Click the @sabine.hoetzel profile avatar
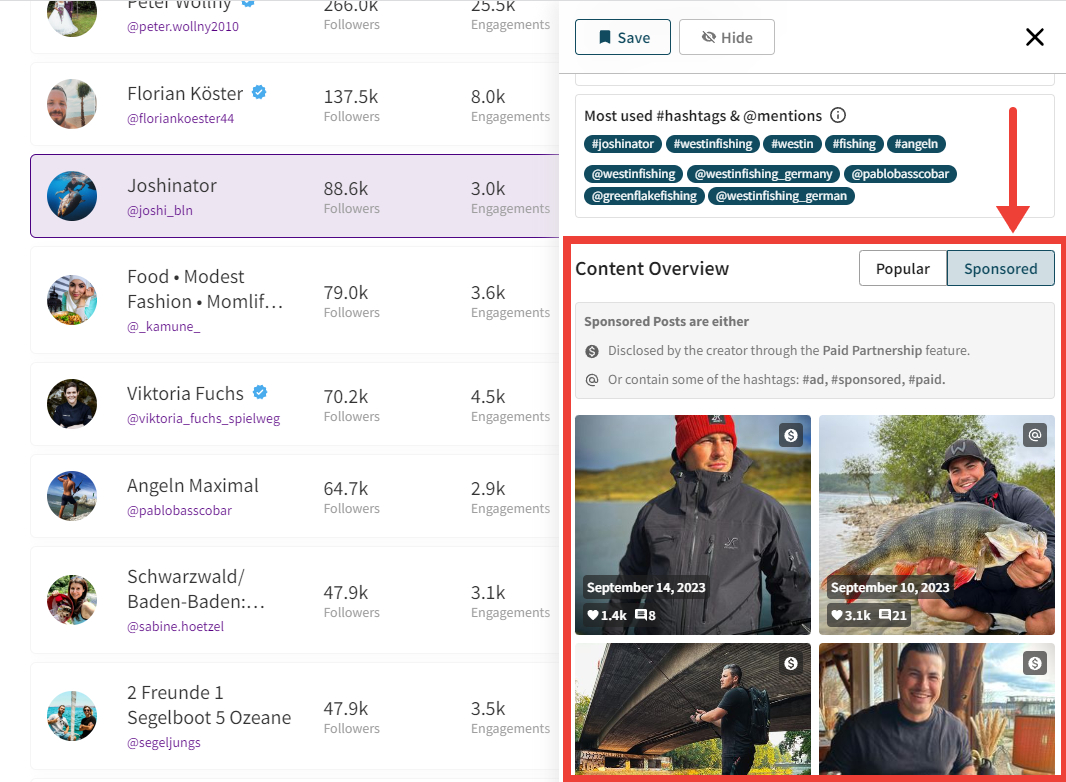The width and height of the screenshot is (1066, 782). pos(72,600)
